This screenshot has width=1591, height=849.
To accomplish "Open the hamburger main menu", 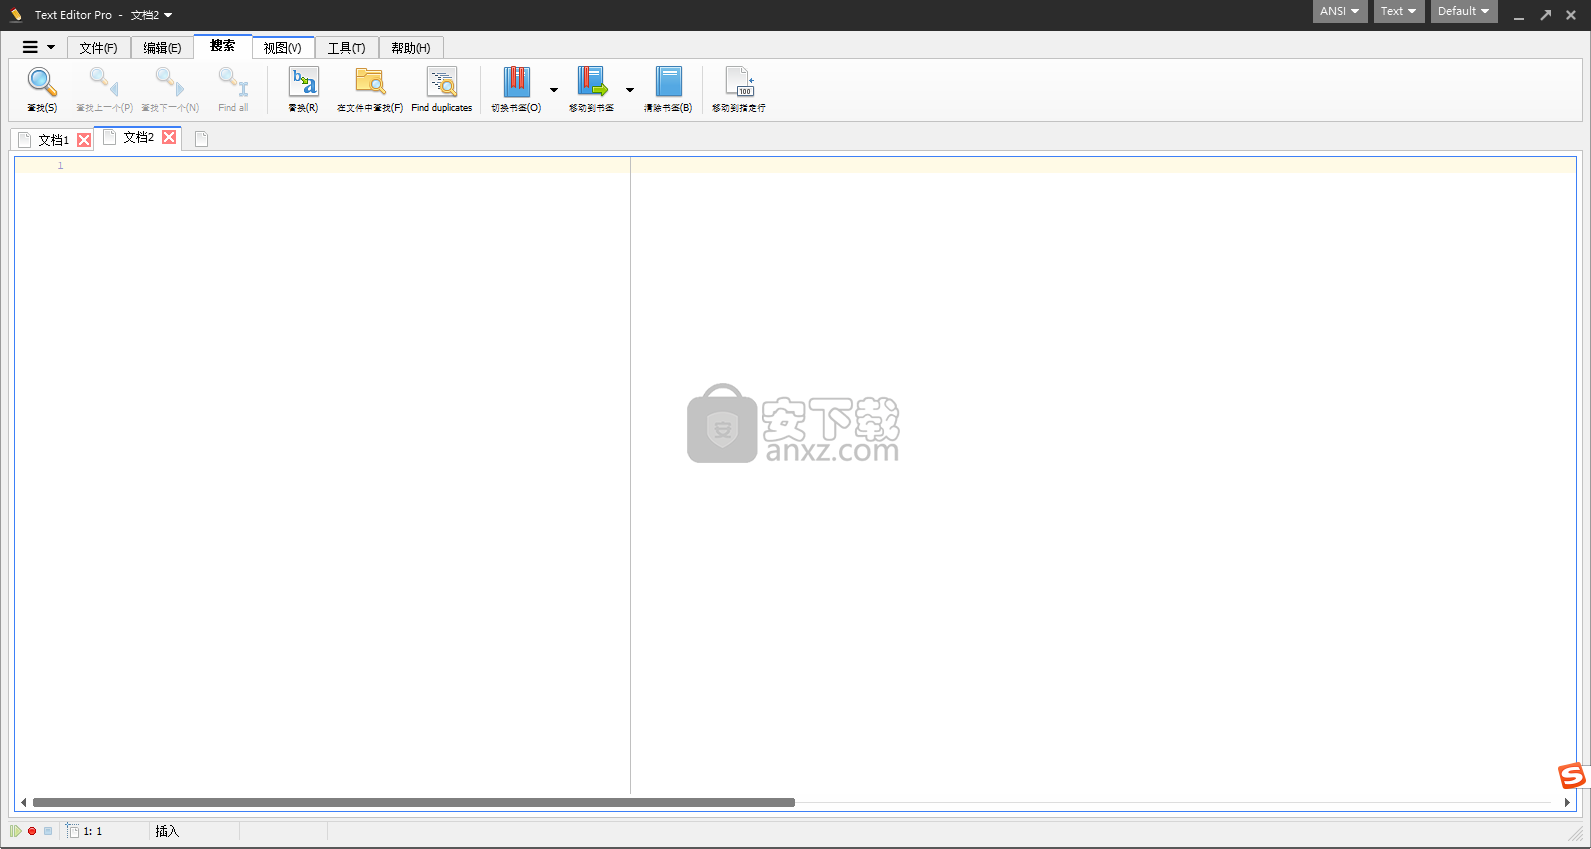I will coord(38,47).
